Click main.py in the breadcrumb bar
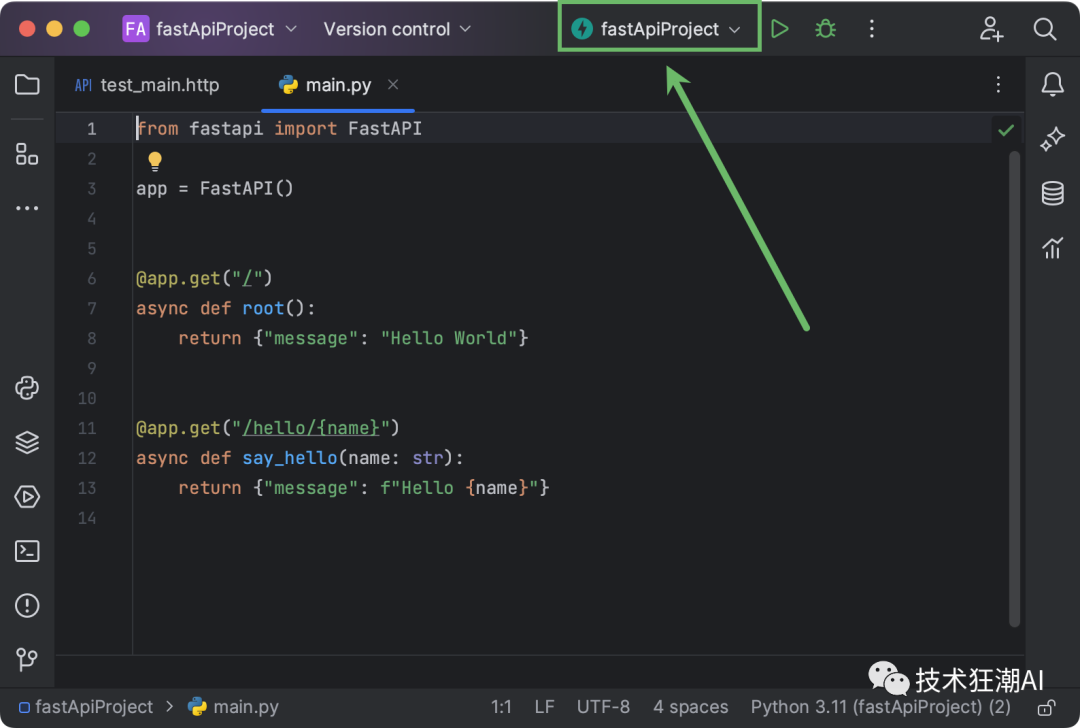1080x728 pixels. 234,707
